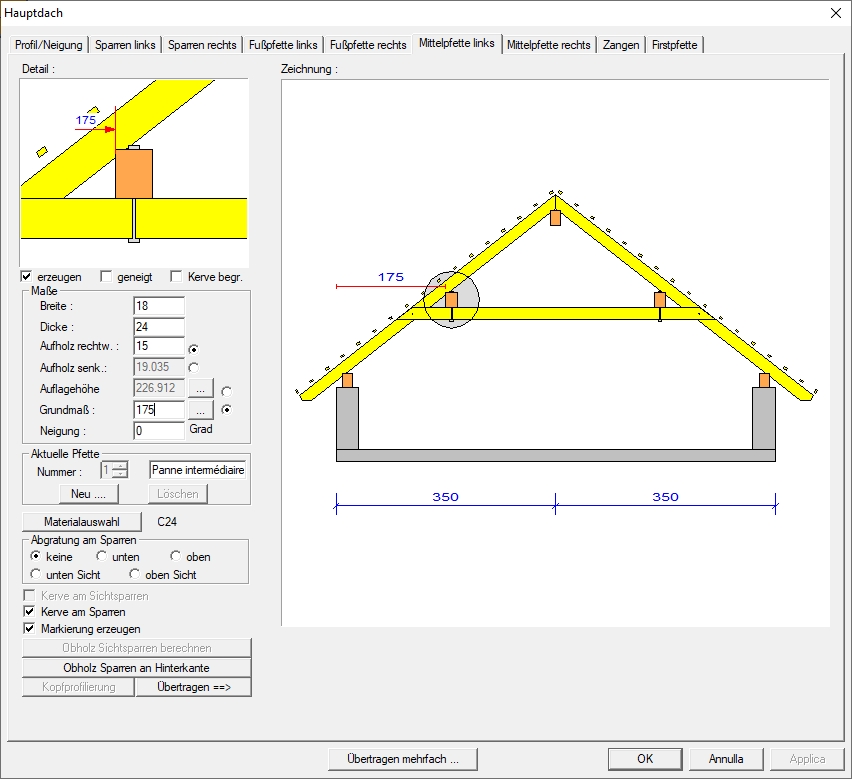852x779 pixels.
Task: Open the 'Profil/Neigung' tab
Action: coord(48,45)
